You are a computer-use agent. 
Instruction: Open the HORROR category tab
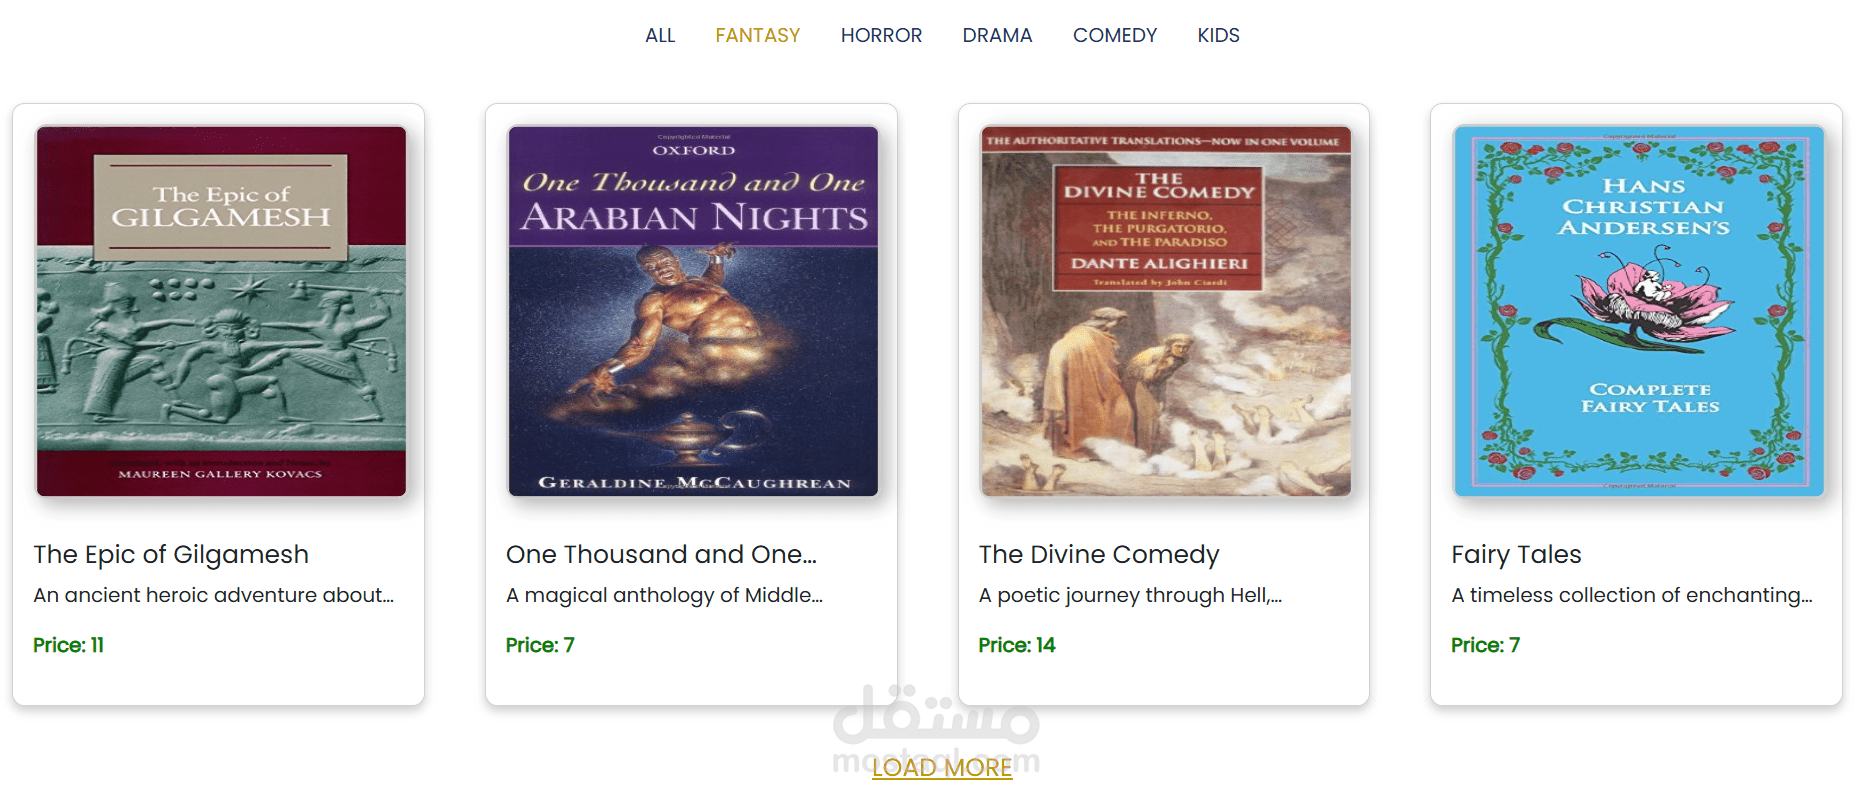coord(881,35)
